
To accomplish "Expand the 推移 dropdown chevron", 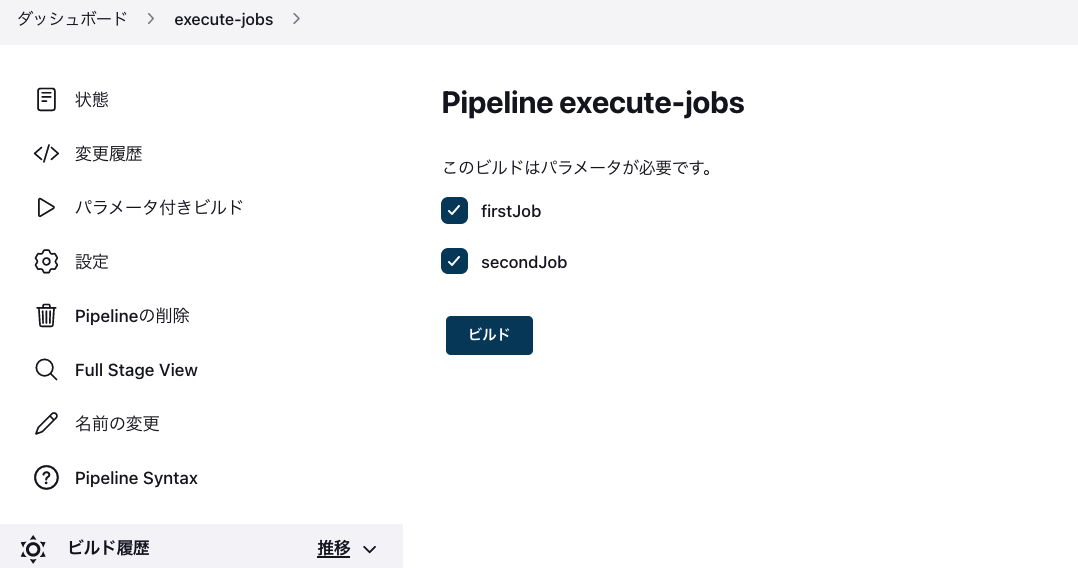I will point(370,549).
